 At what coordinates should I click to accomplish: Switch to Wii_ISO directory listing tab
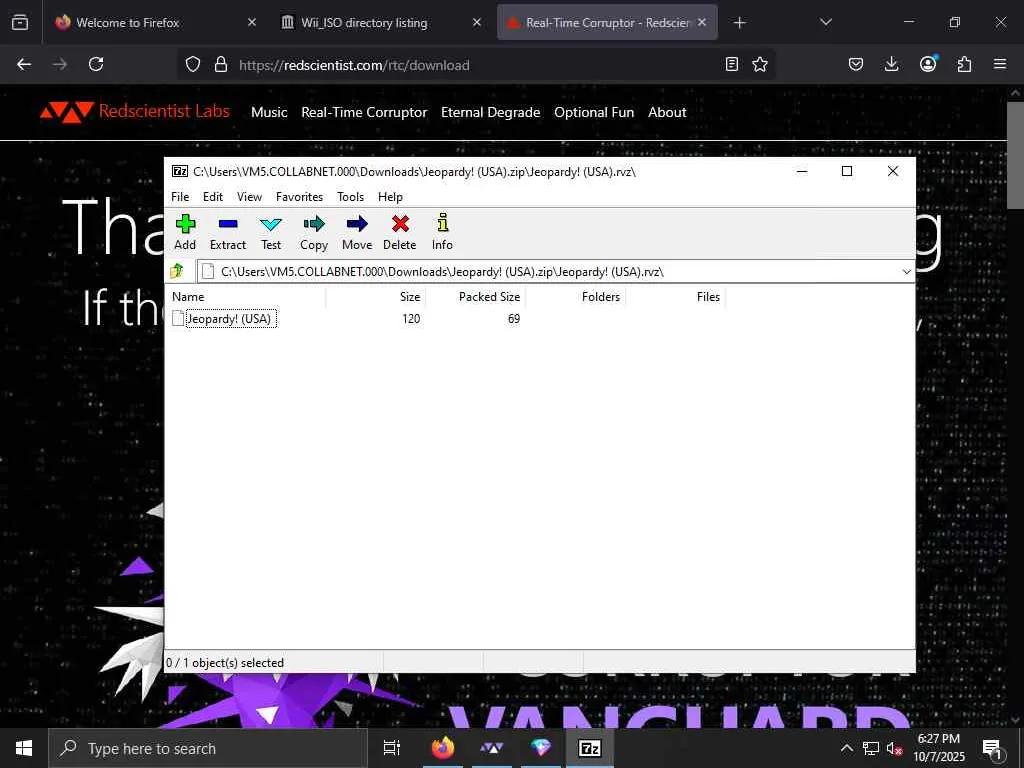[383, 22]
